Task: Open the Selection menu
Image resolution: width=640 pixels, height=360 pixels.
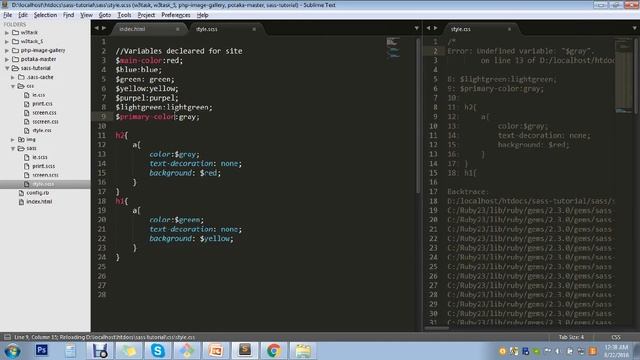Action: 45,15
